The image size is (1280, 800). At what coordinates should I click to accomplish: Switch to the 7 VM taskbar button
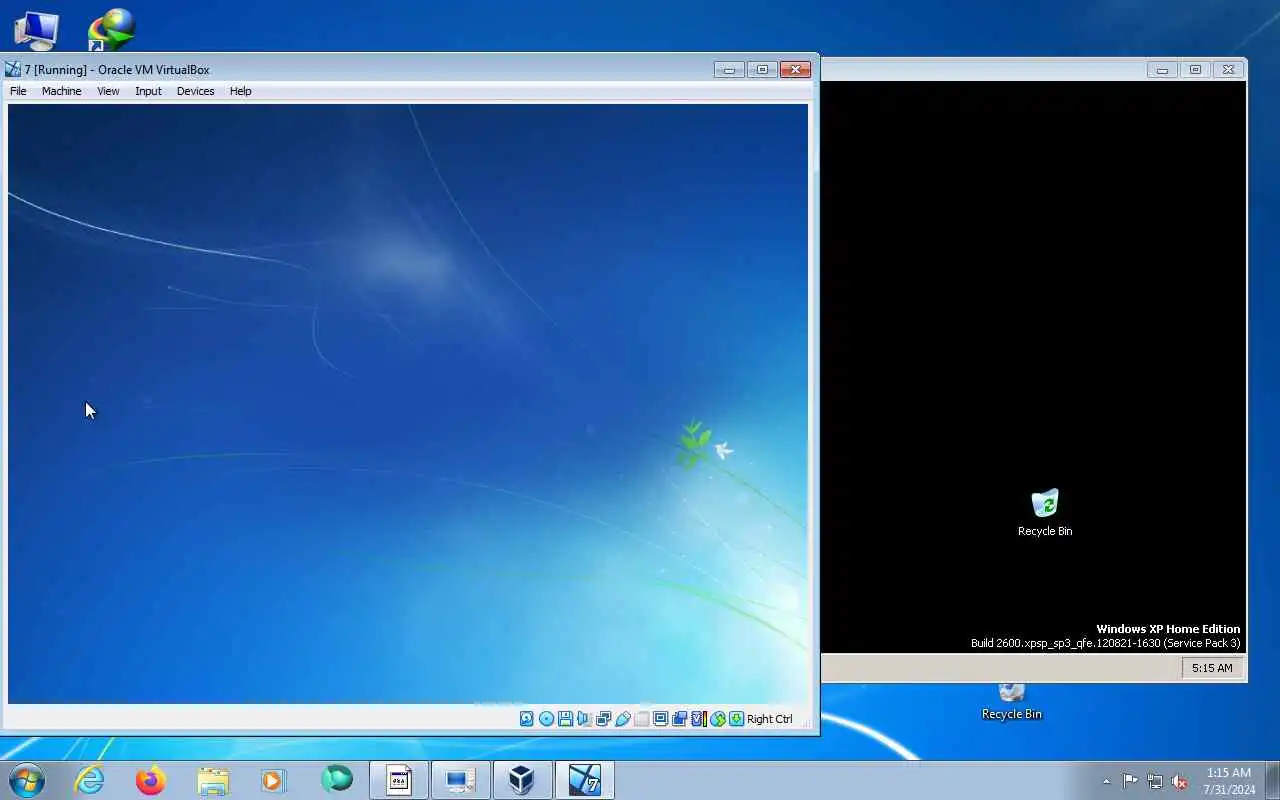click(x=584, y=780)
